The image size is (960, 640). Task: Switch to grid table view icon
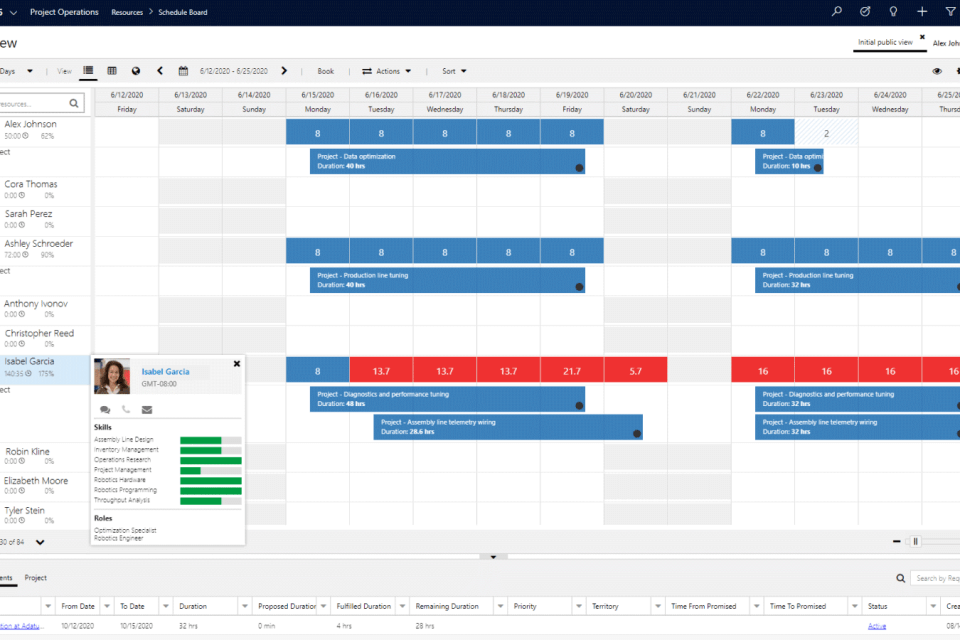pyautogui.click(x=112, y=71)
